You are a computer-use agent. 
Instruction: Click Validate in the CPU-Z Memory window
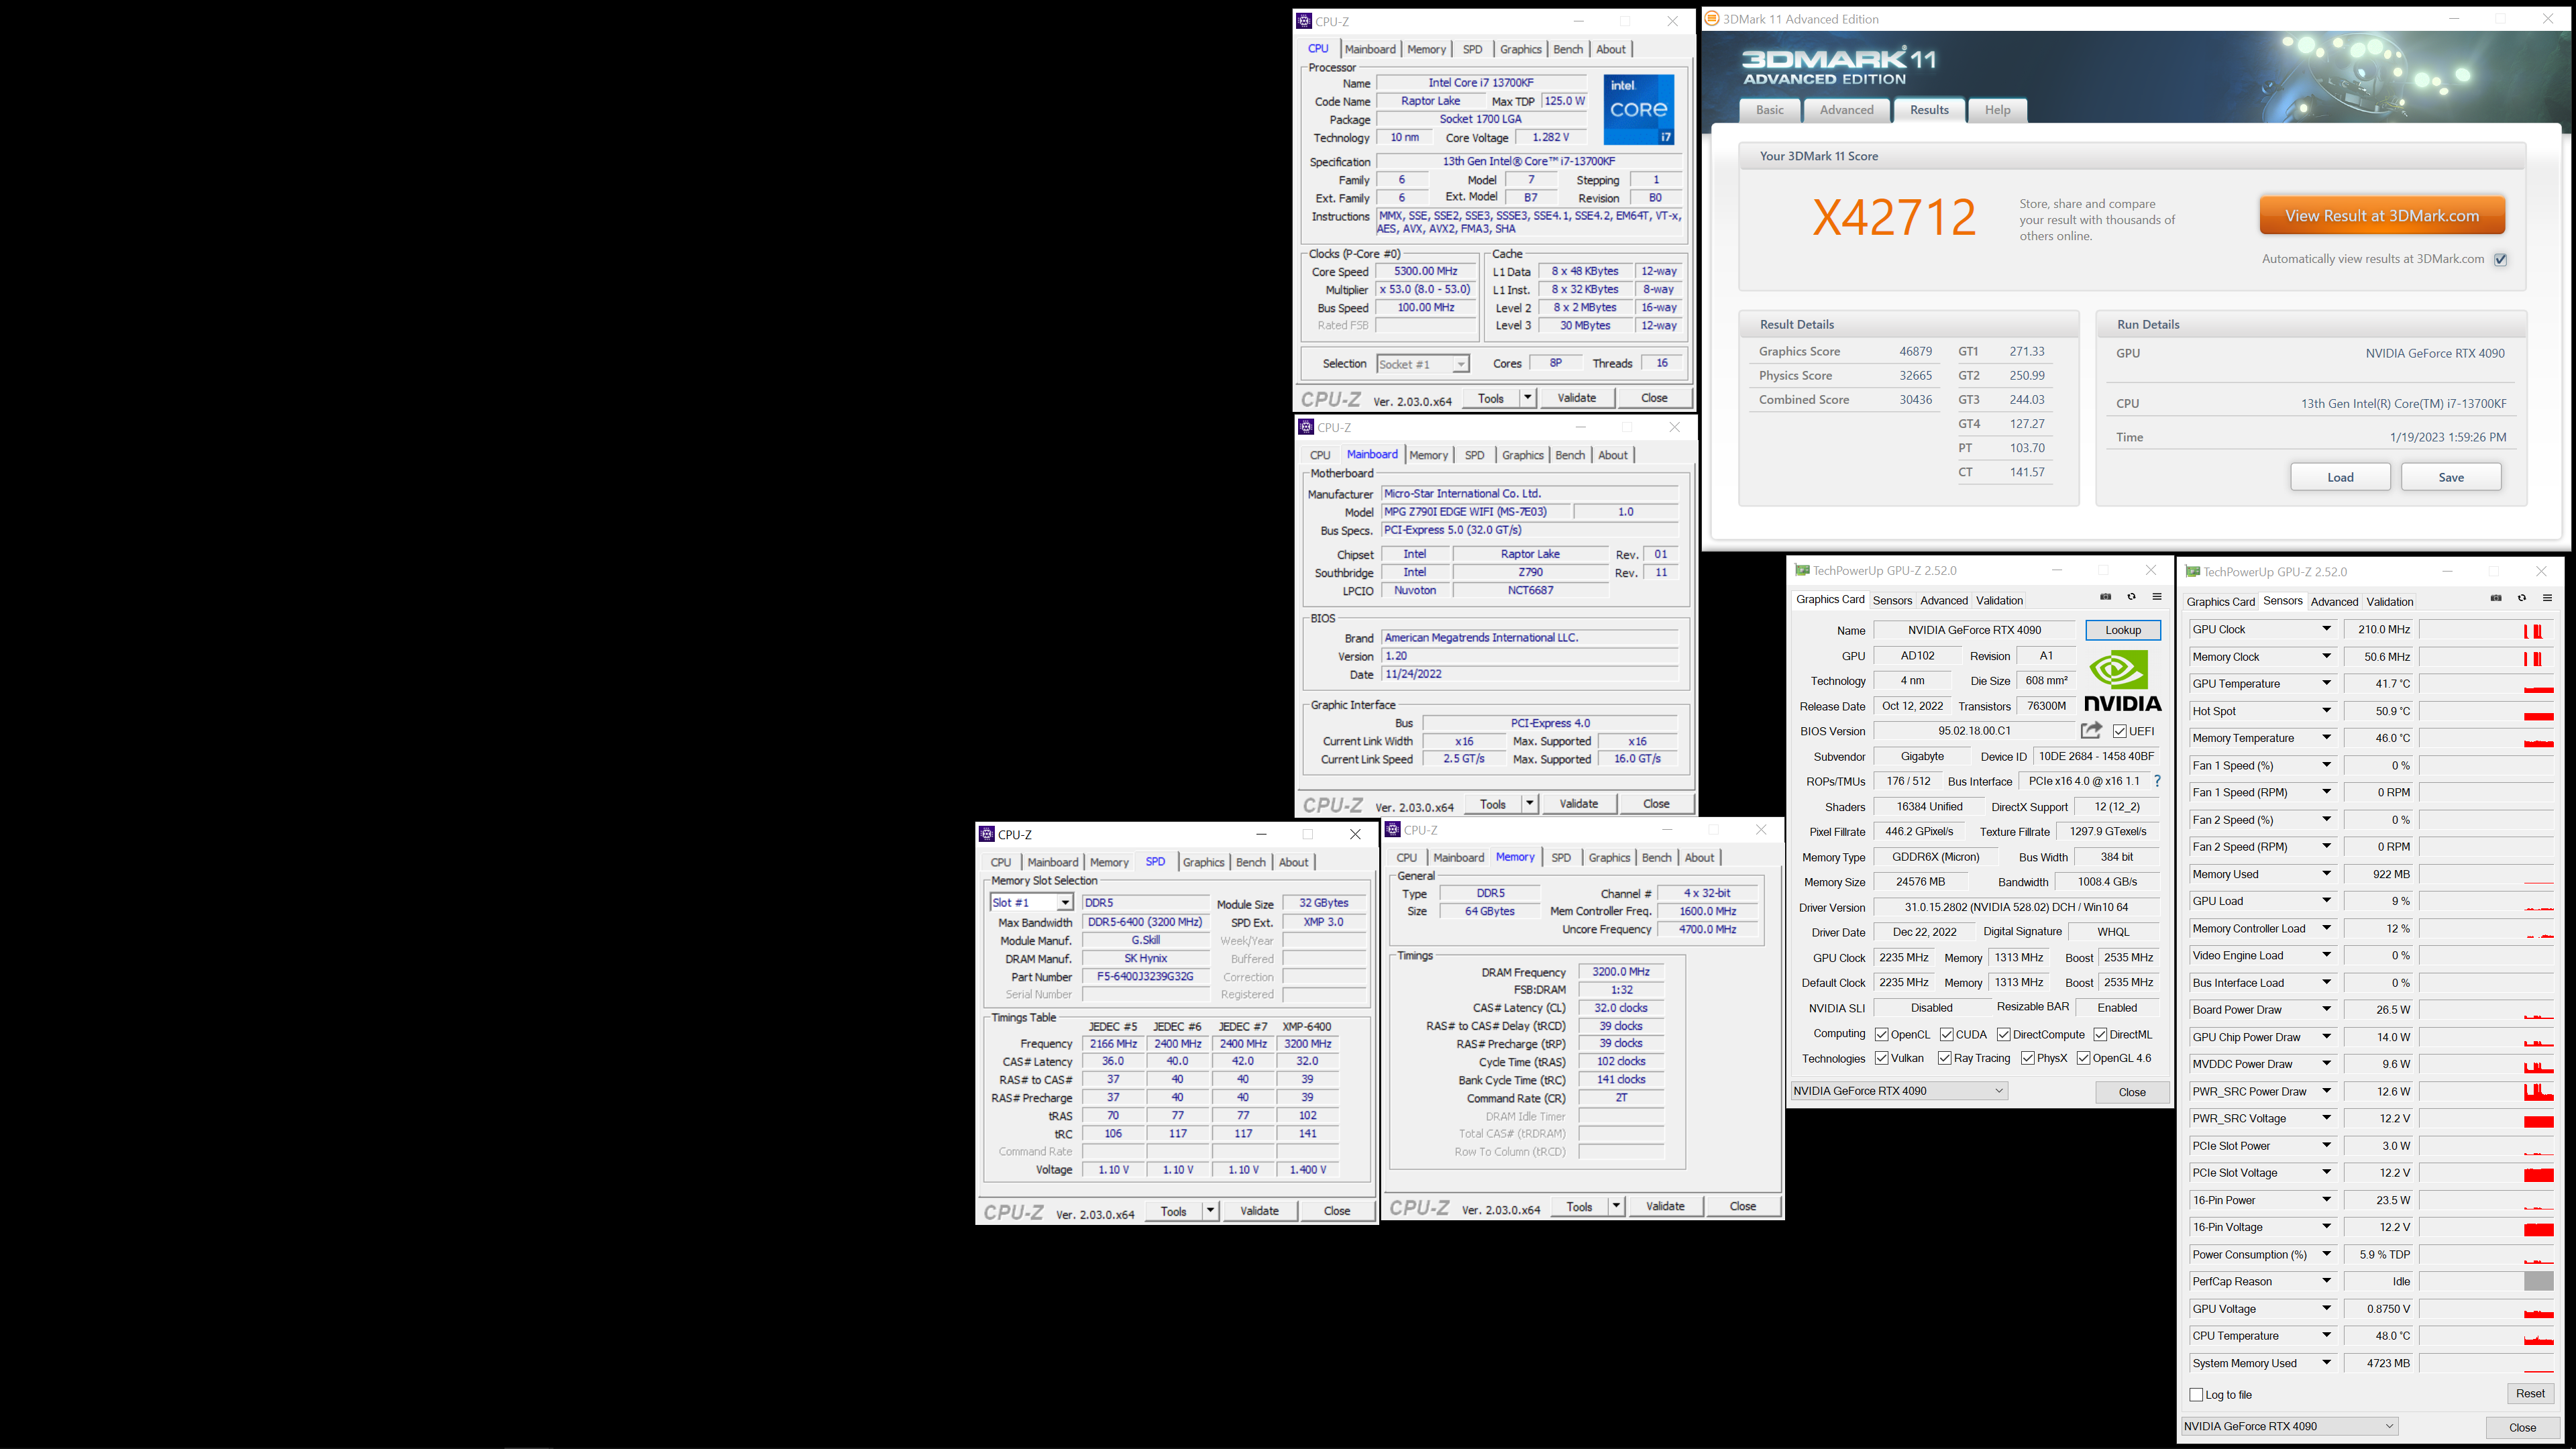point(1665,1206)
